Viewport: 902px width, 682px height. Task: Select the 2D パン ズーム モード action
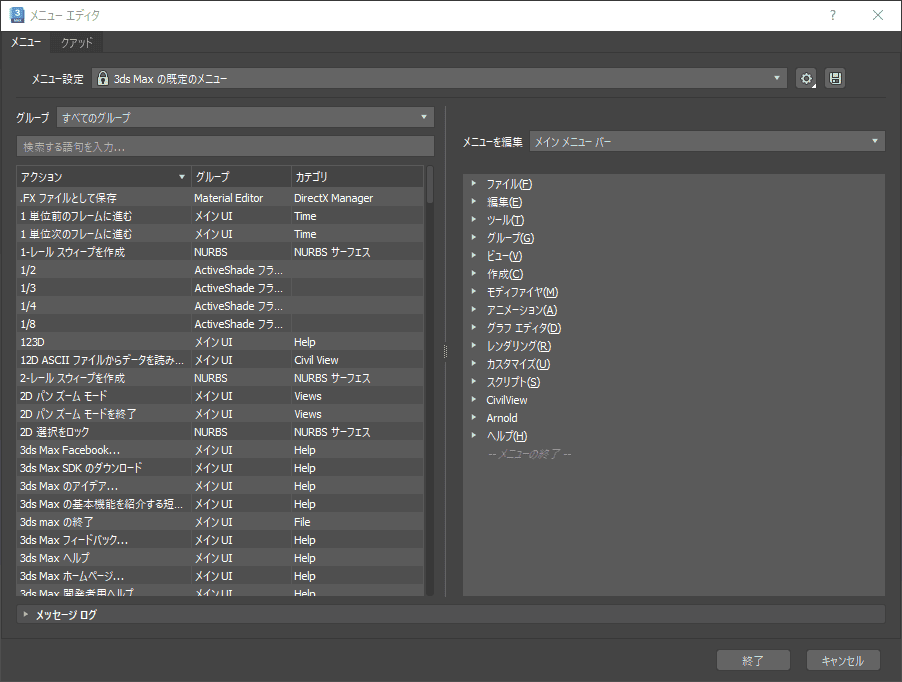(x=220, y=396)
